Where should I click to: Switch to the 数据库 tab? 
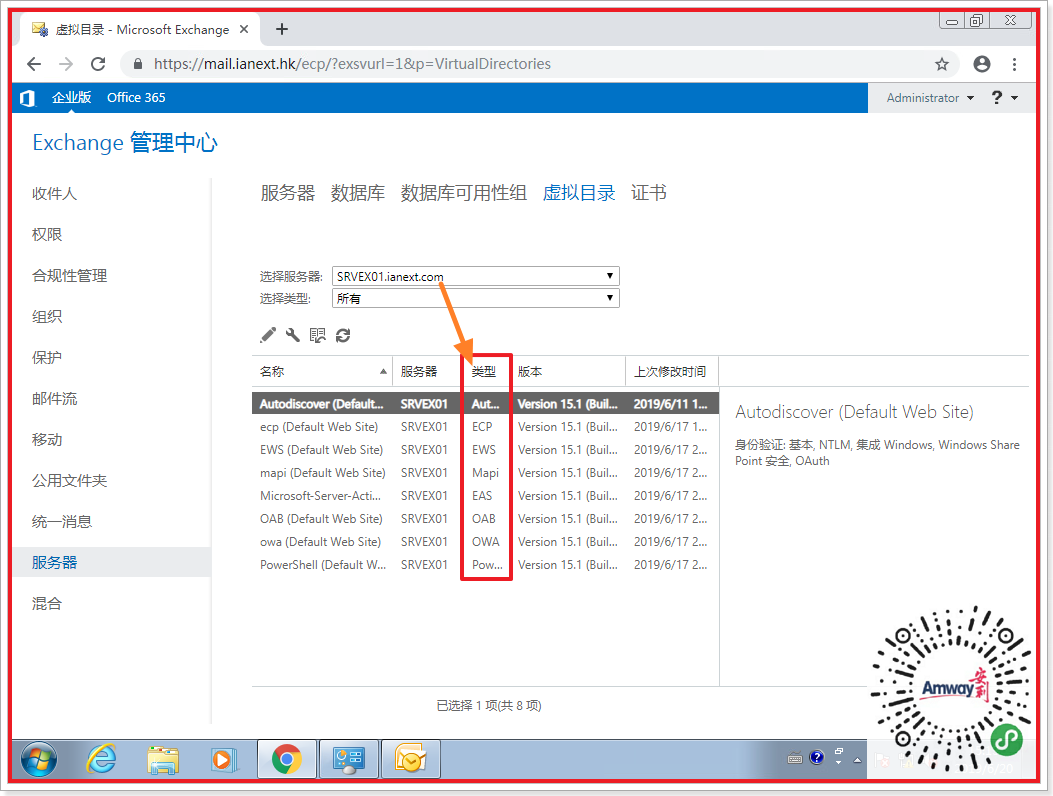click(358, 193)
